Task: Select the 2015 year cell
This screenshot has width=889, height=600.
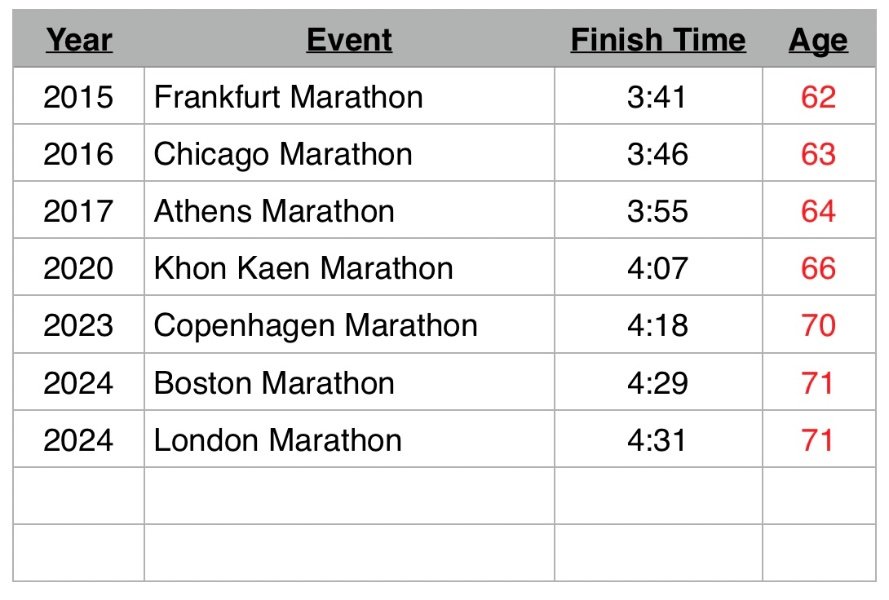Action: pos(79,97)
